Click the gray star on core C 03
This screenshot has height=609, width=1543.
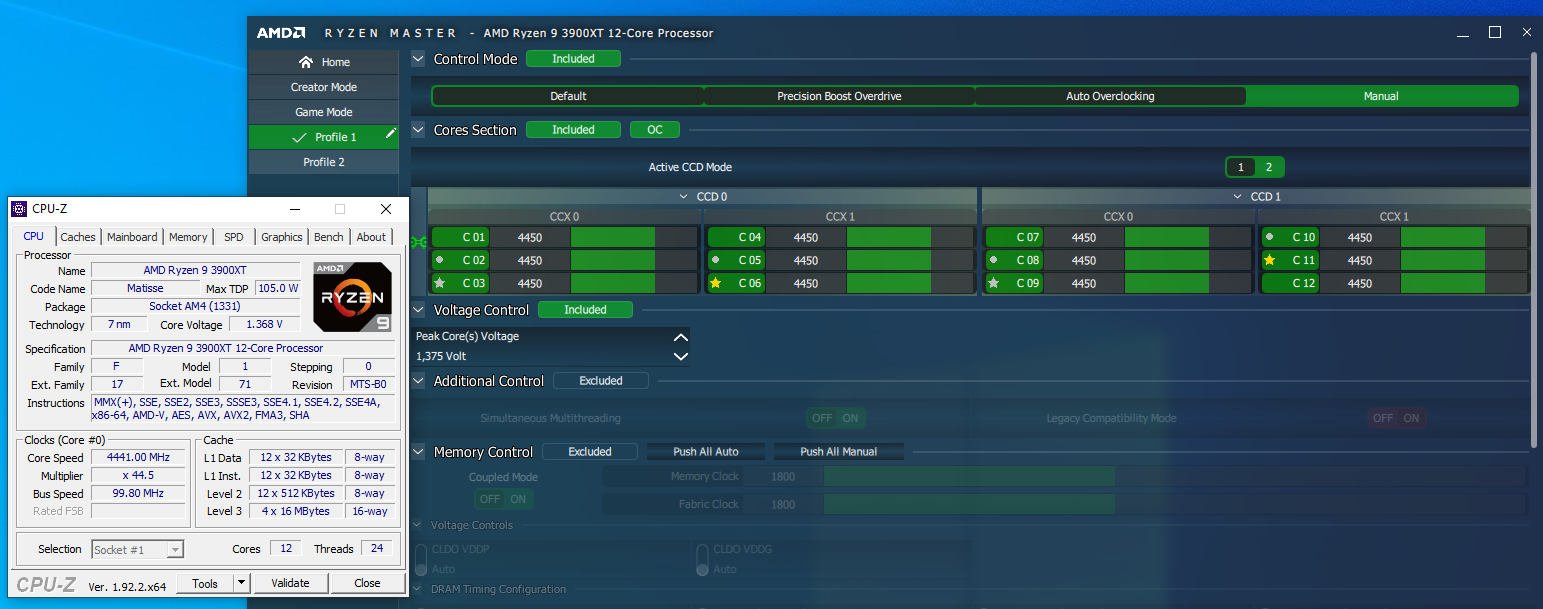pyautogui.click(x=439, y=284)
